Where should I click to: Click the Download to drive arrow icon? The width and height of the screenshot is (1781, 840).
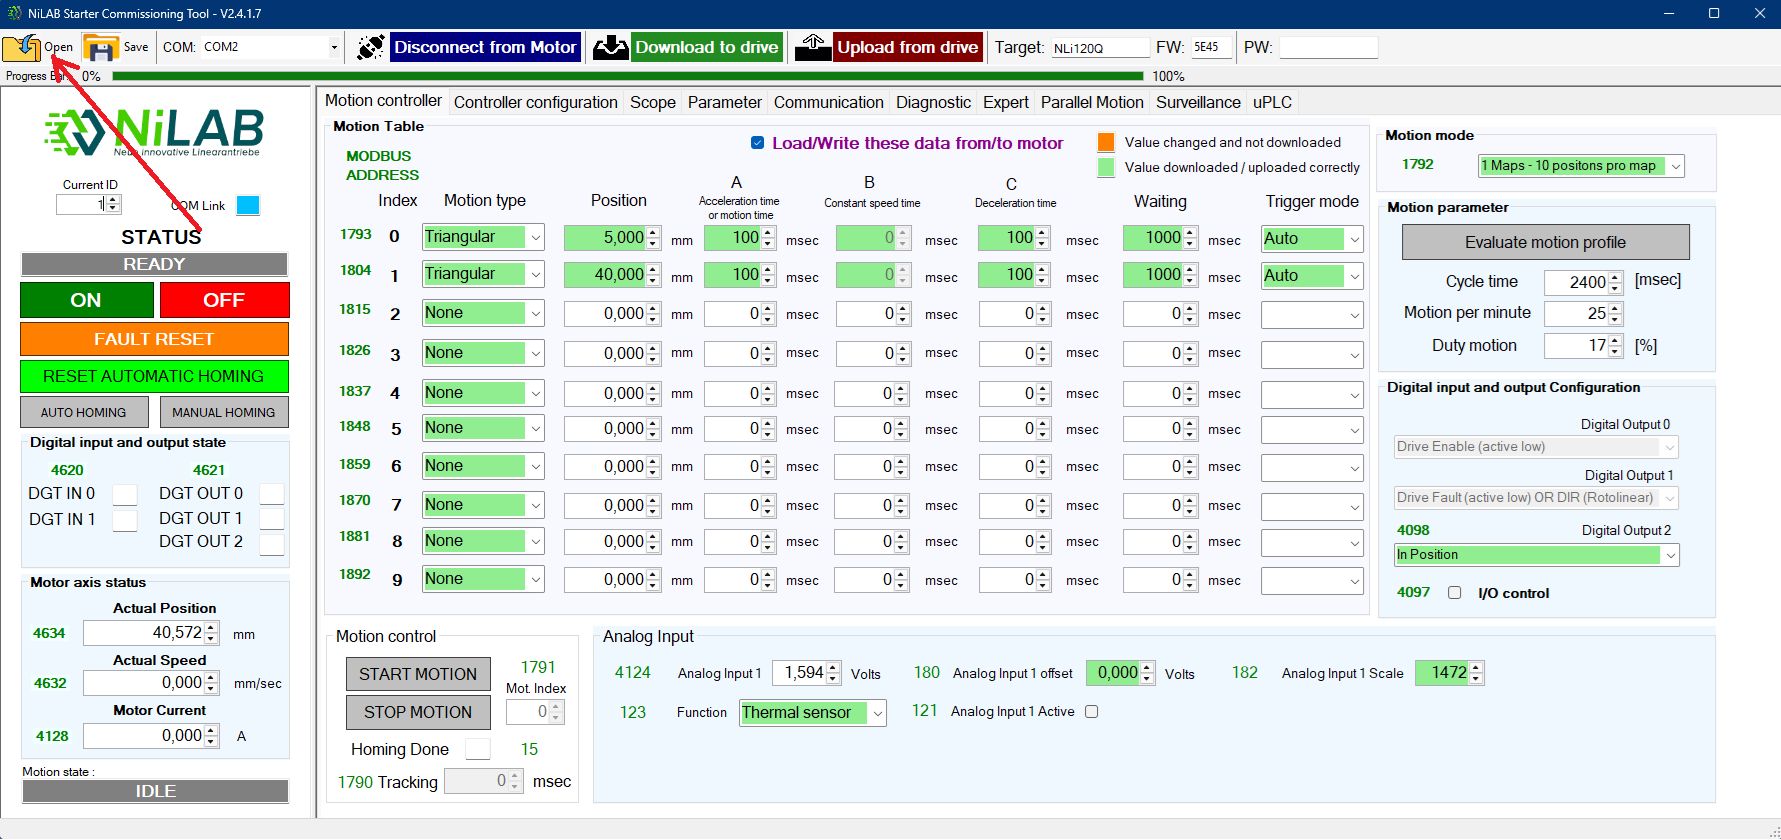[x=610, y=47]
